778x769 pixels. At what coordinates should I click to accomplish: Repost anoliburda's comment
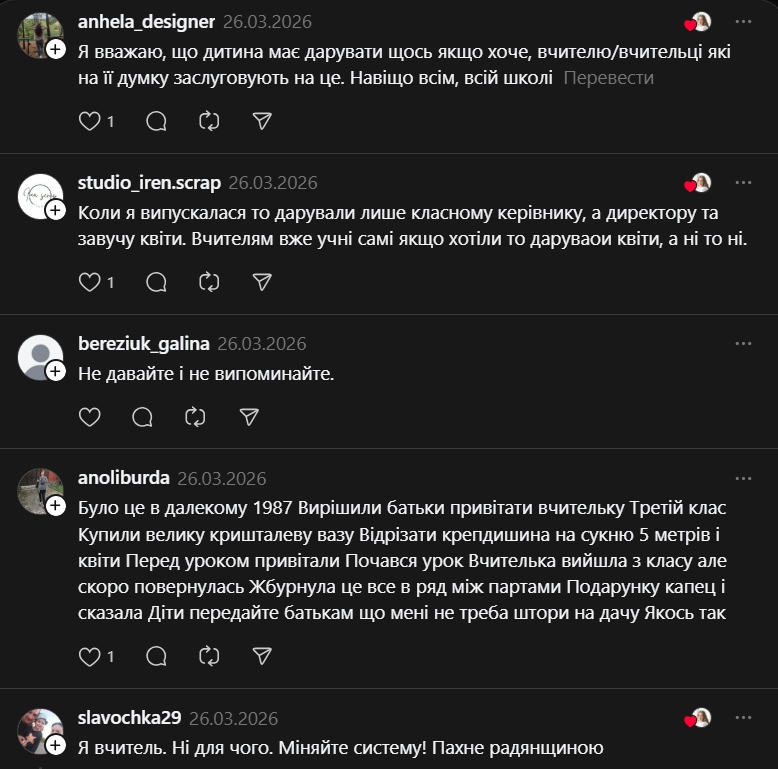[x=209, y=657]
